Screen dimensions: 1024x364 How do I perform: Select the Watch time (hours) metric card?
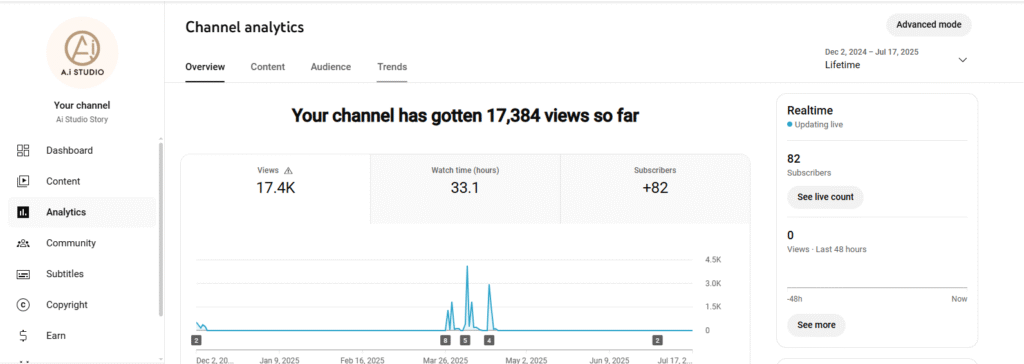tap(465, 189)
